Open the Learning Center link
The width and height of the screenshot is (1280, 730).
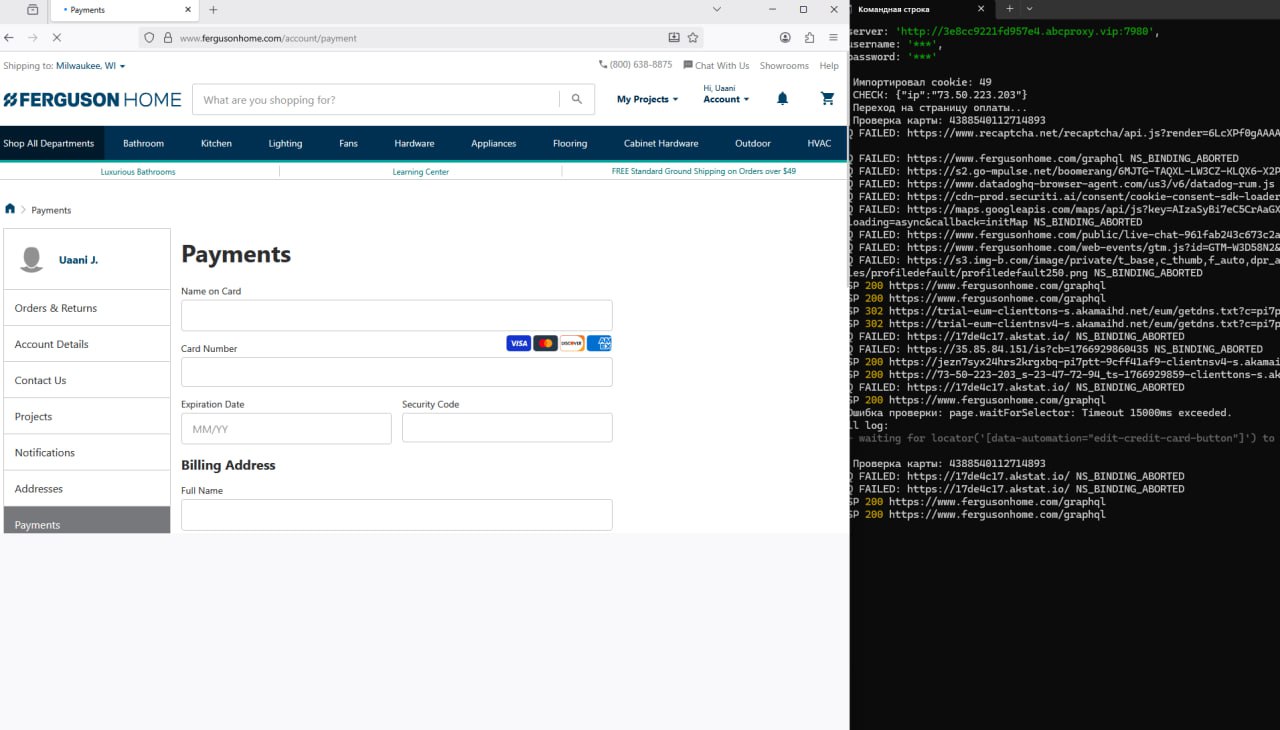coord(421,172)
